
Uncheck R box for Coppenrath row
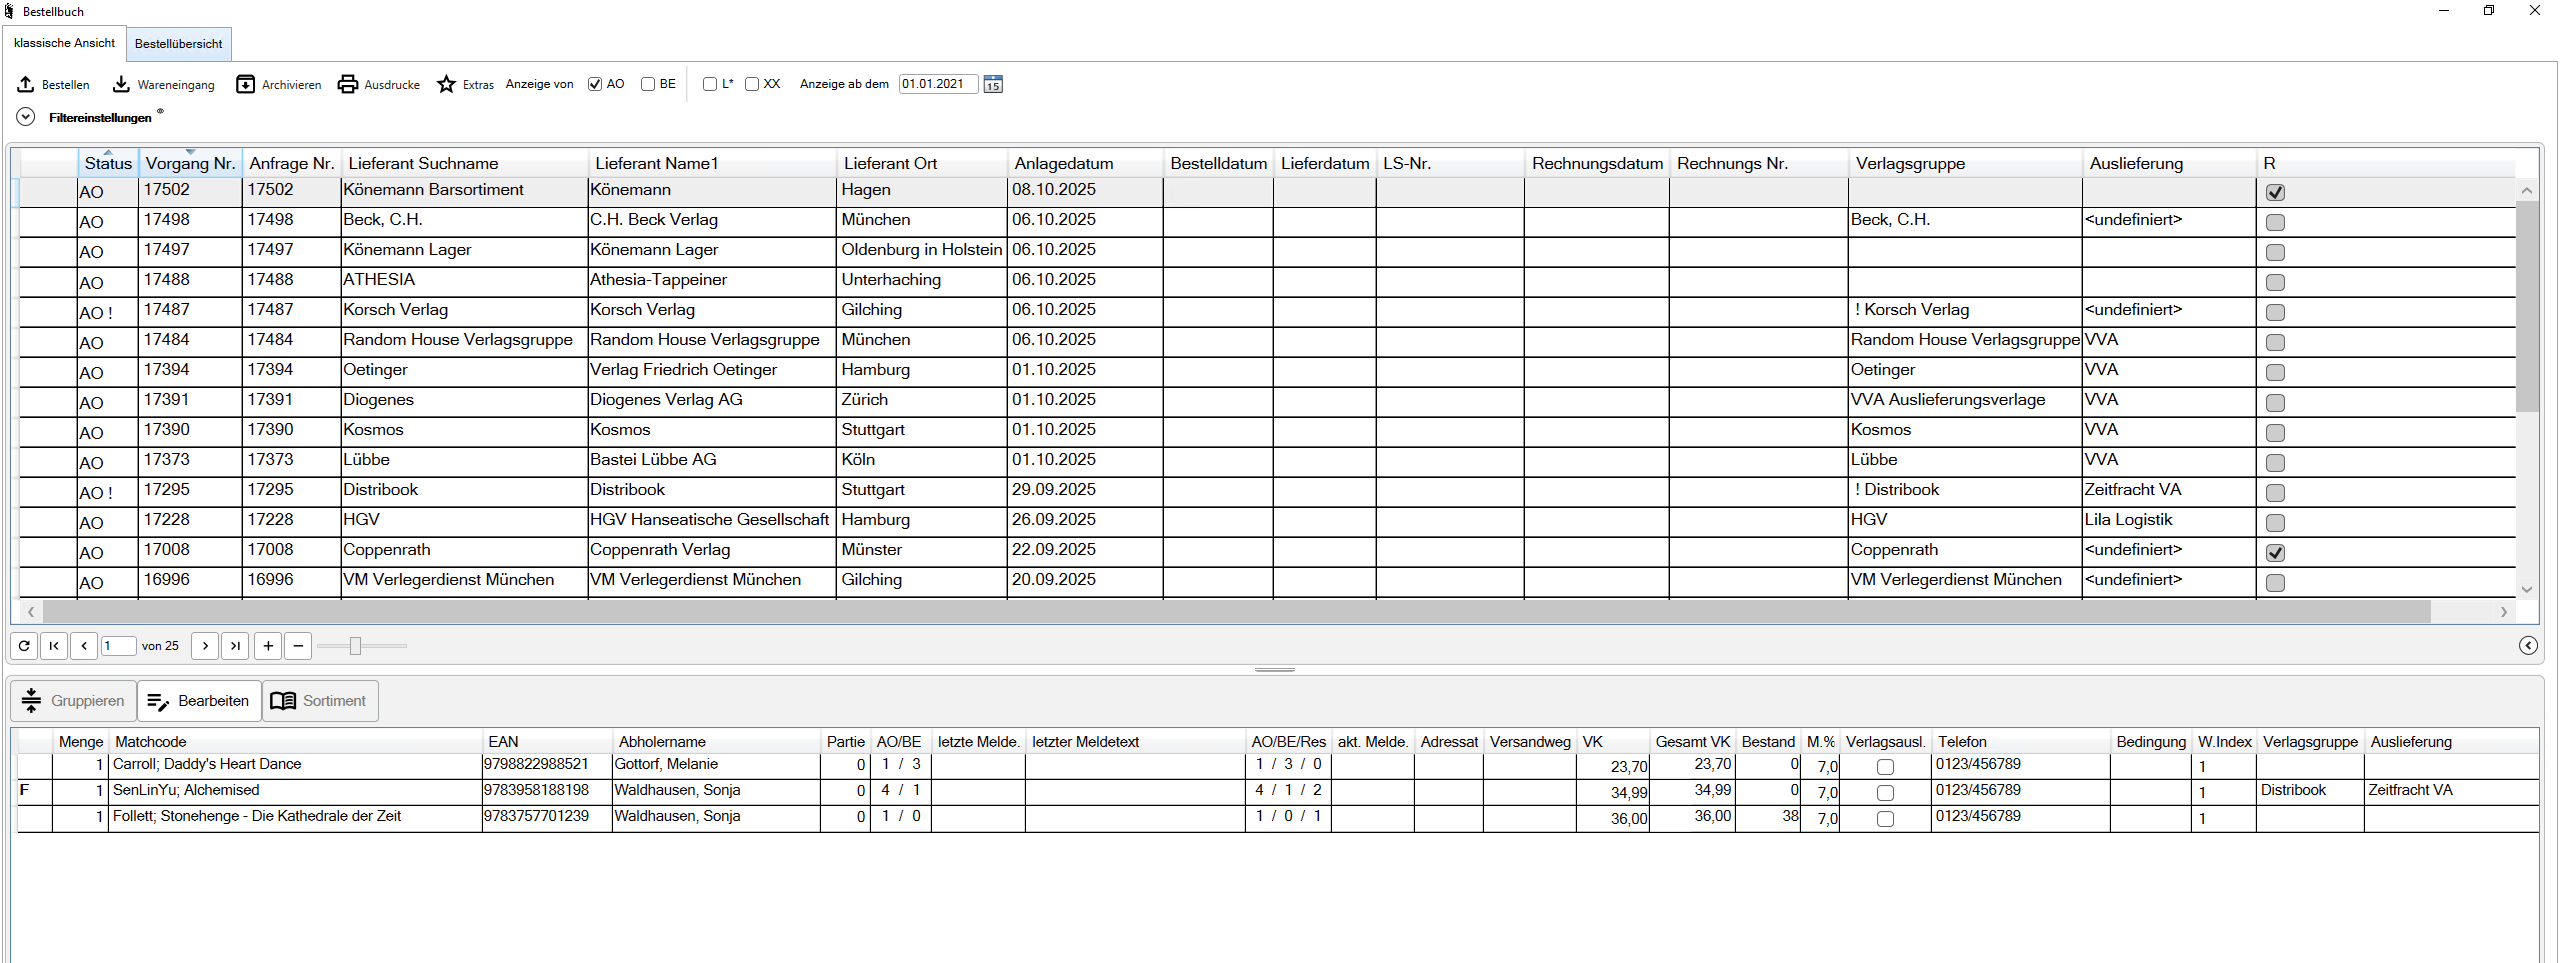tap(2275, 552)
